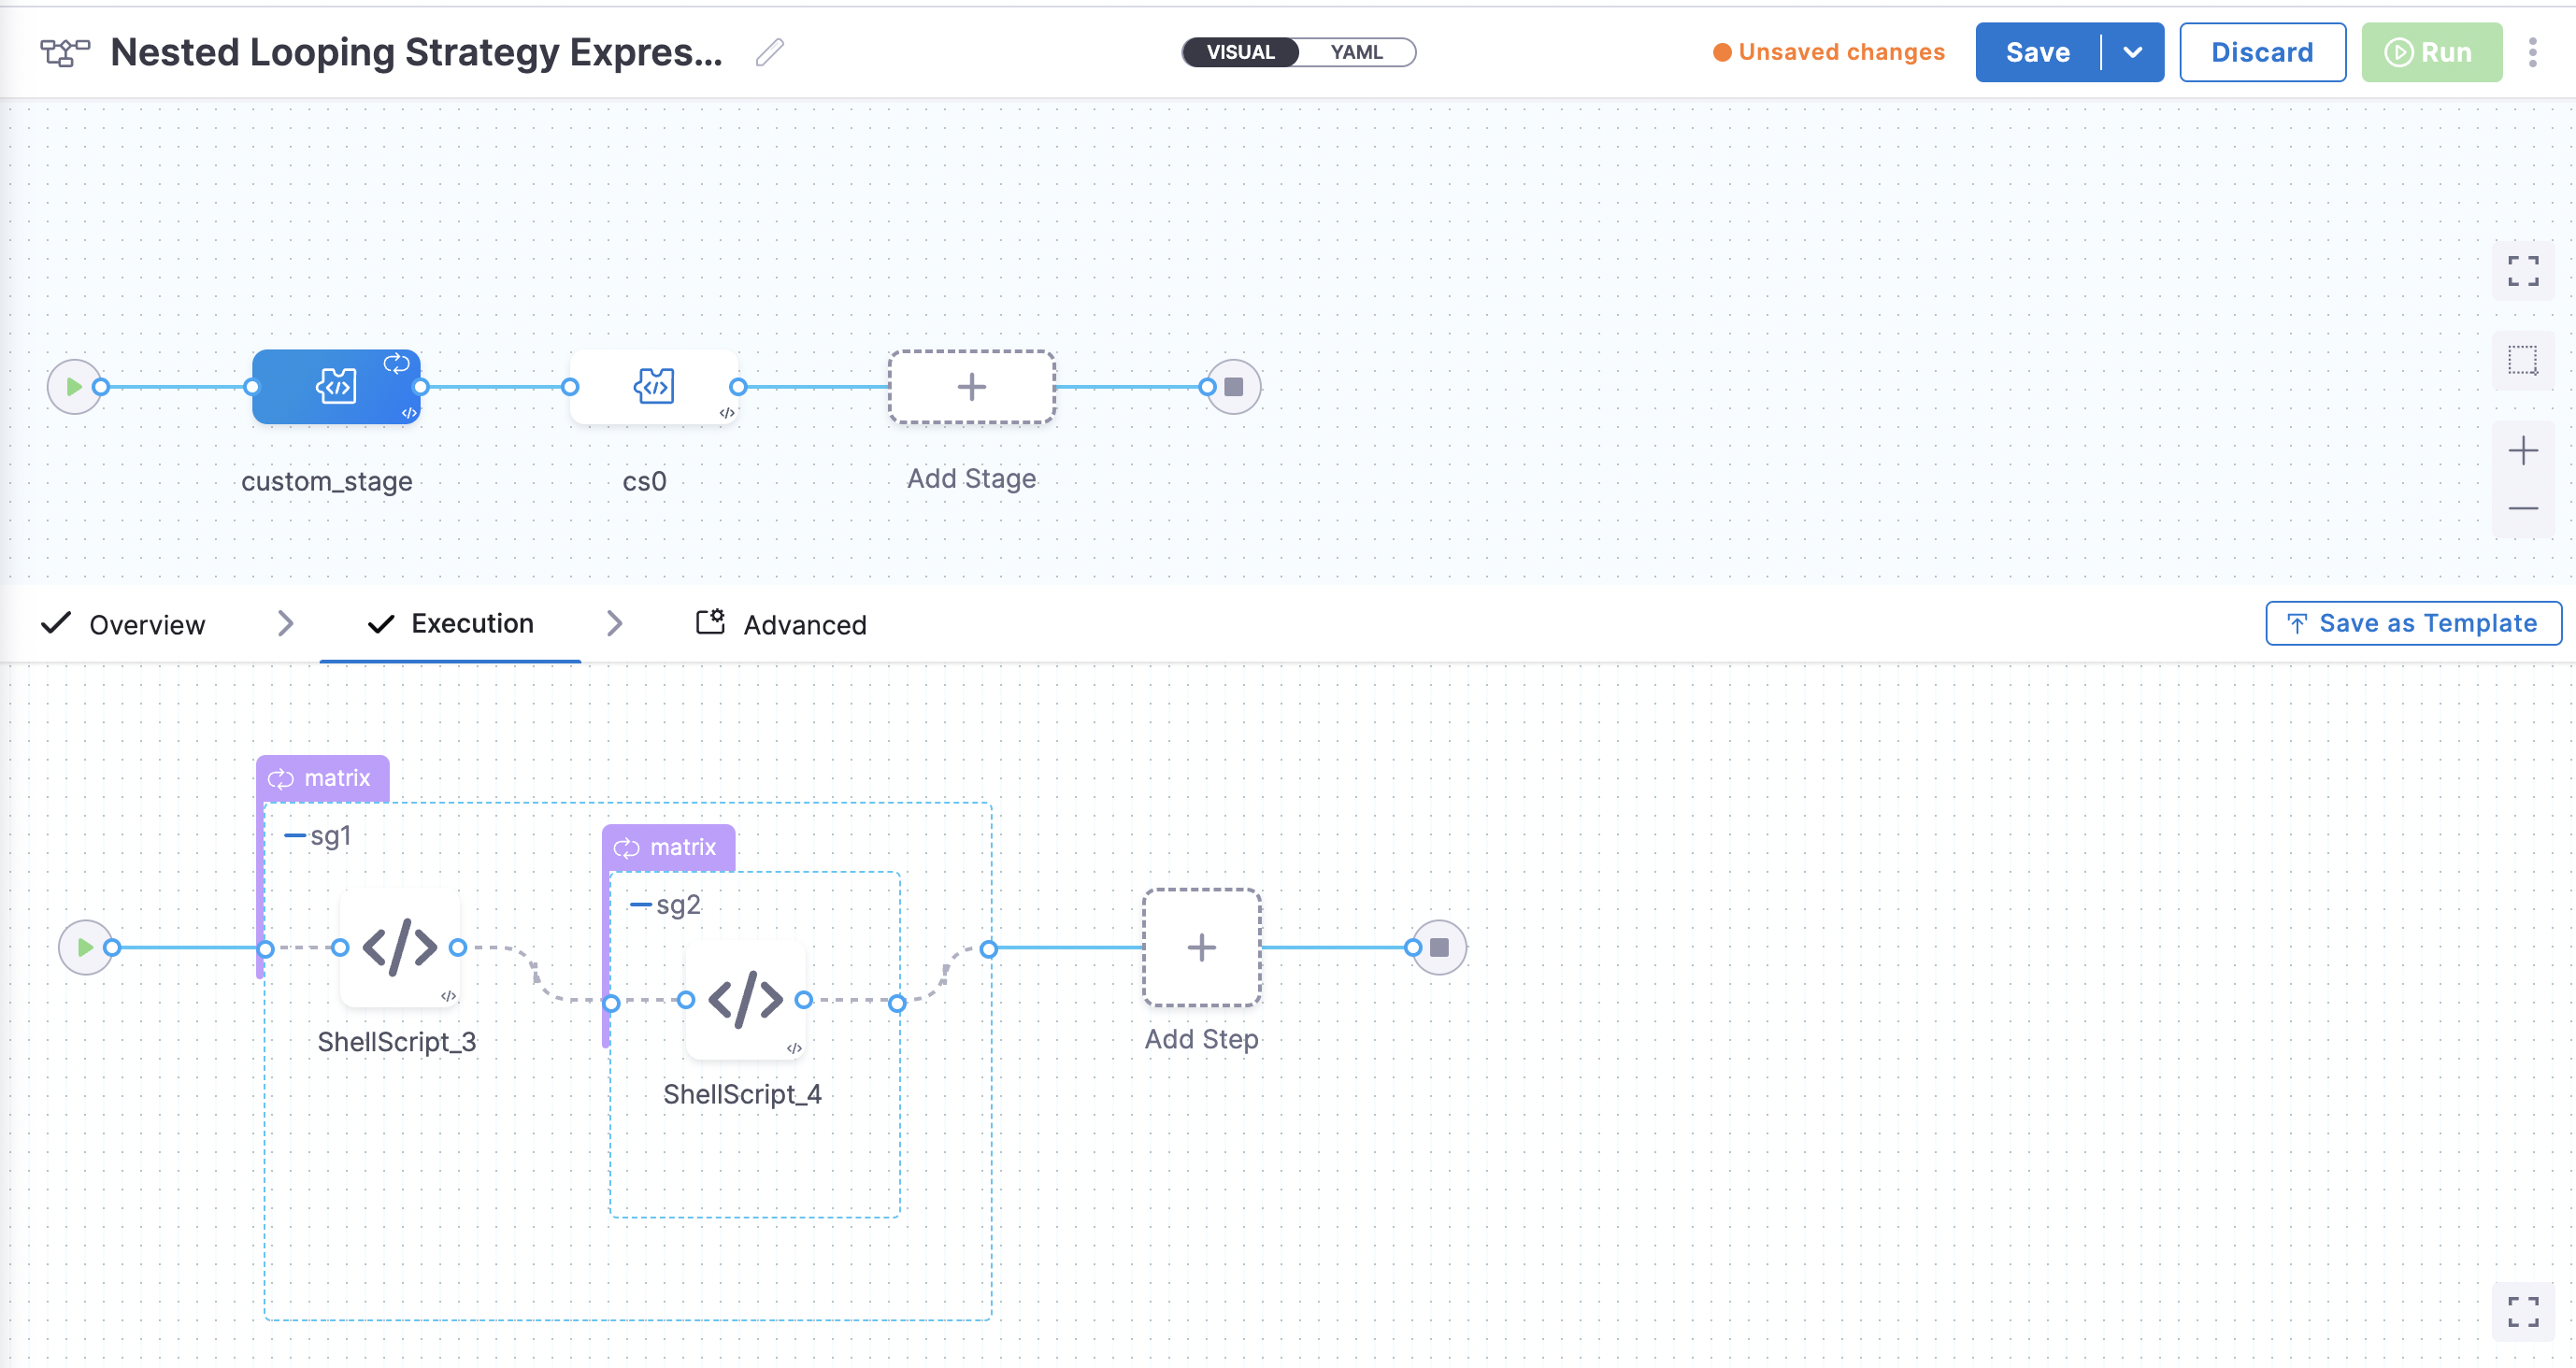Click the pencil icon to edit pipeline name
This screenshot has width=2576, height=1368.
coord(769,52)
